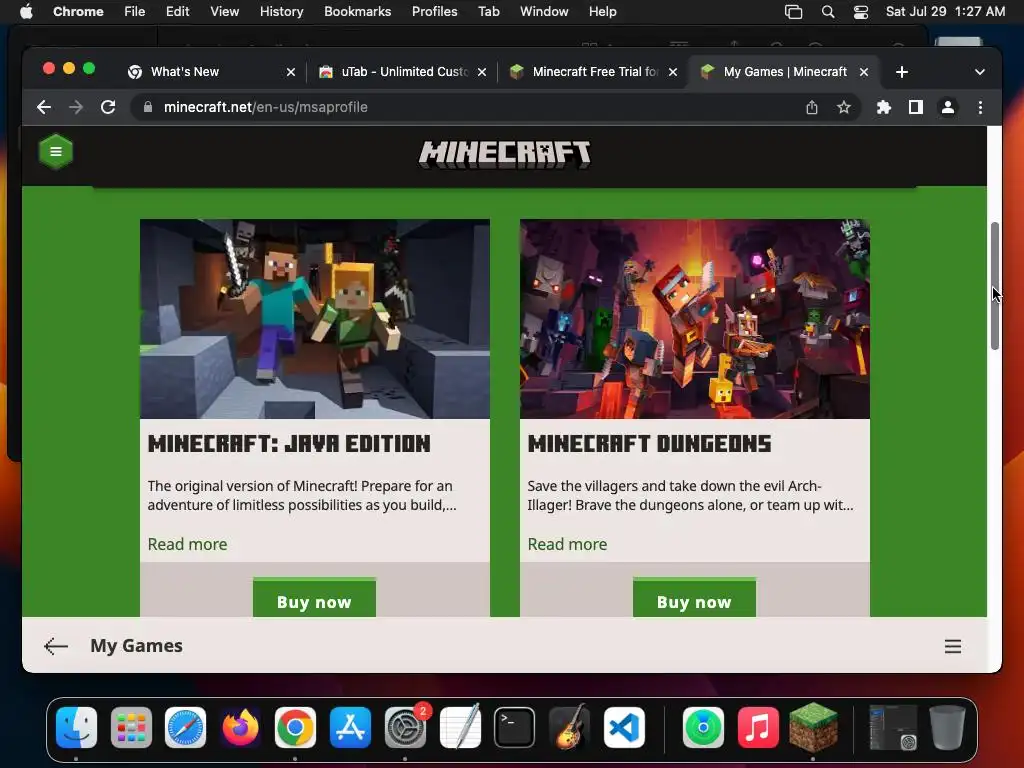
Task: Open System Settings from the Dock
Action: pos(405,727)
